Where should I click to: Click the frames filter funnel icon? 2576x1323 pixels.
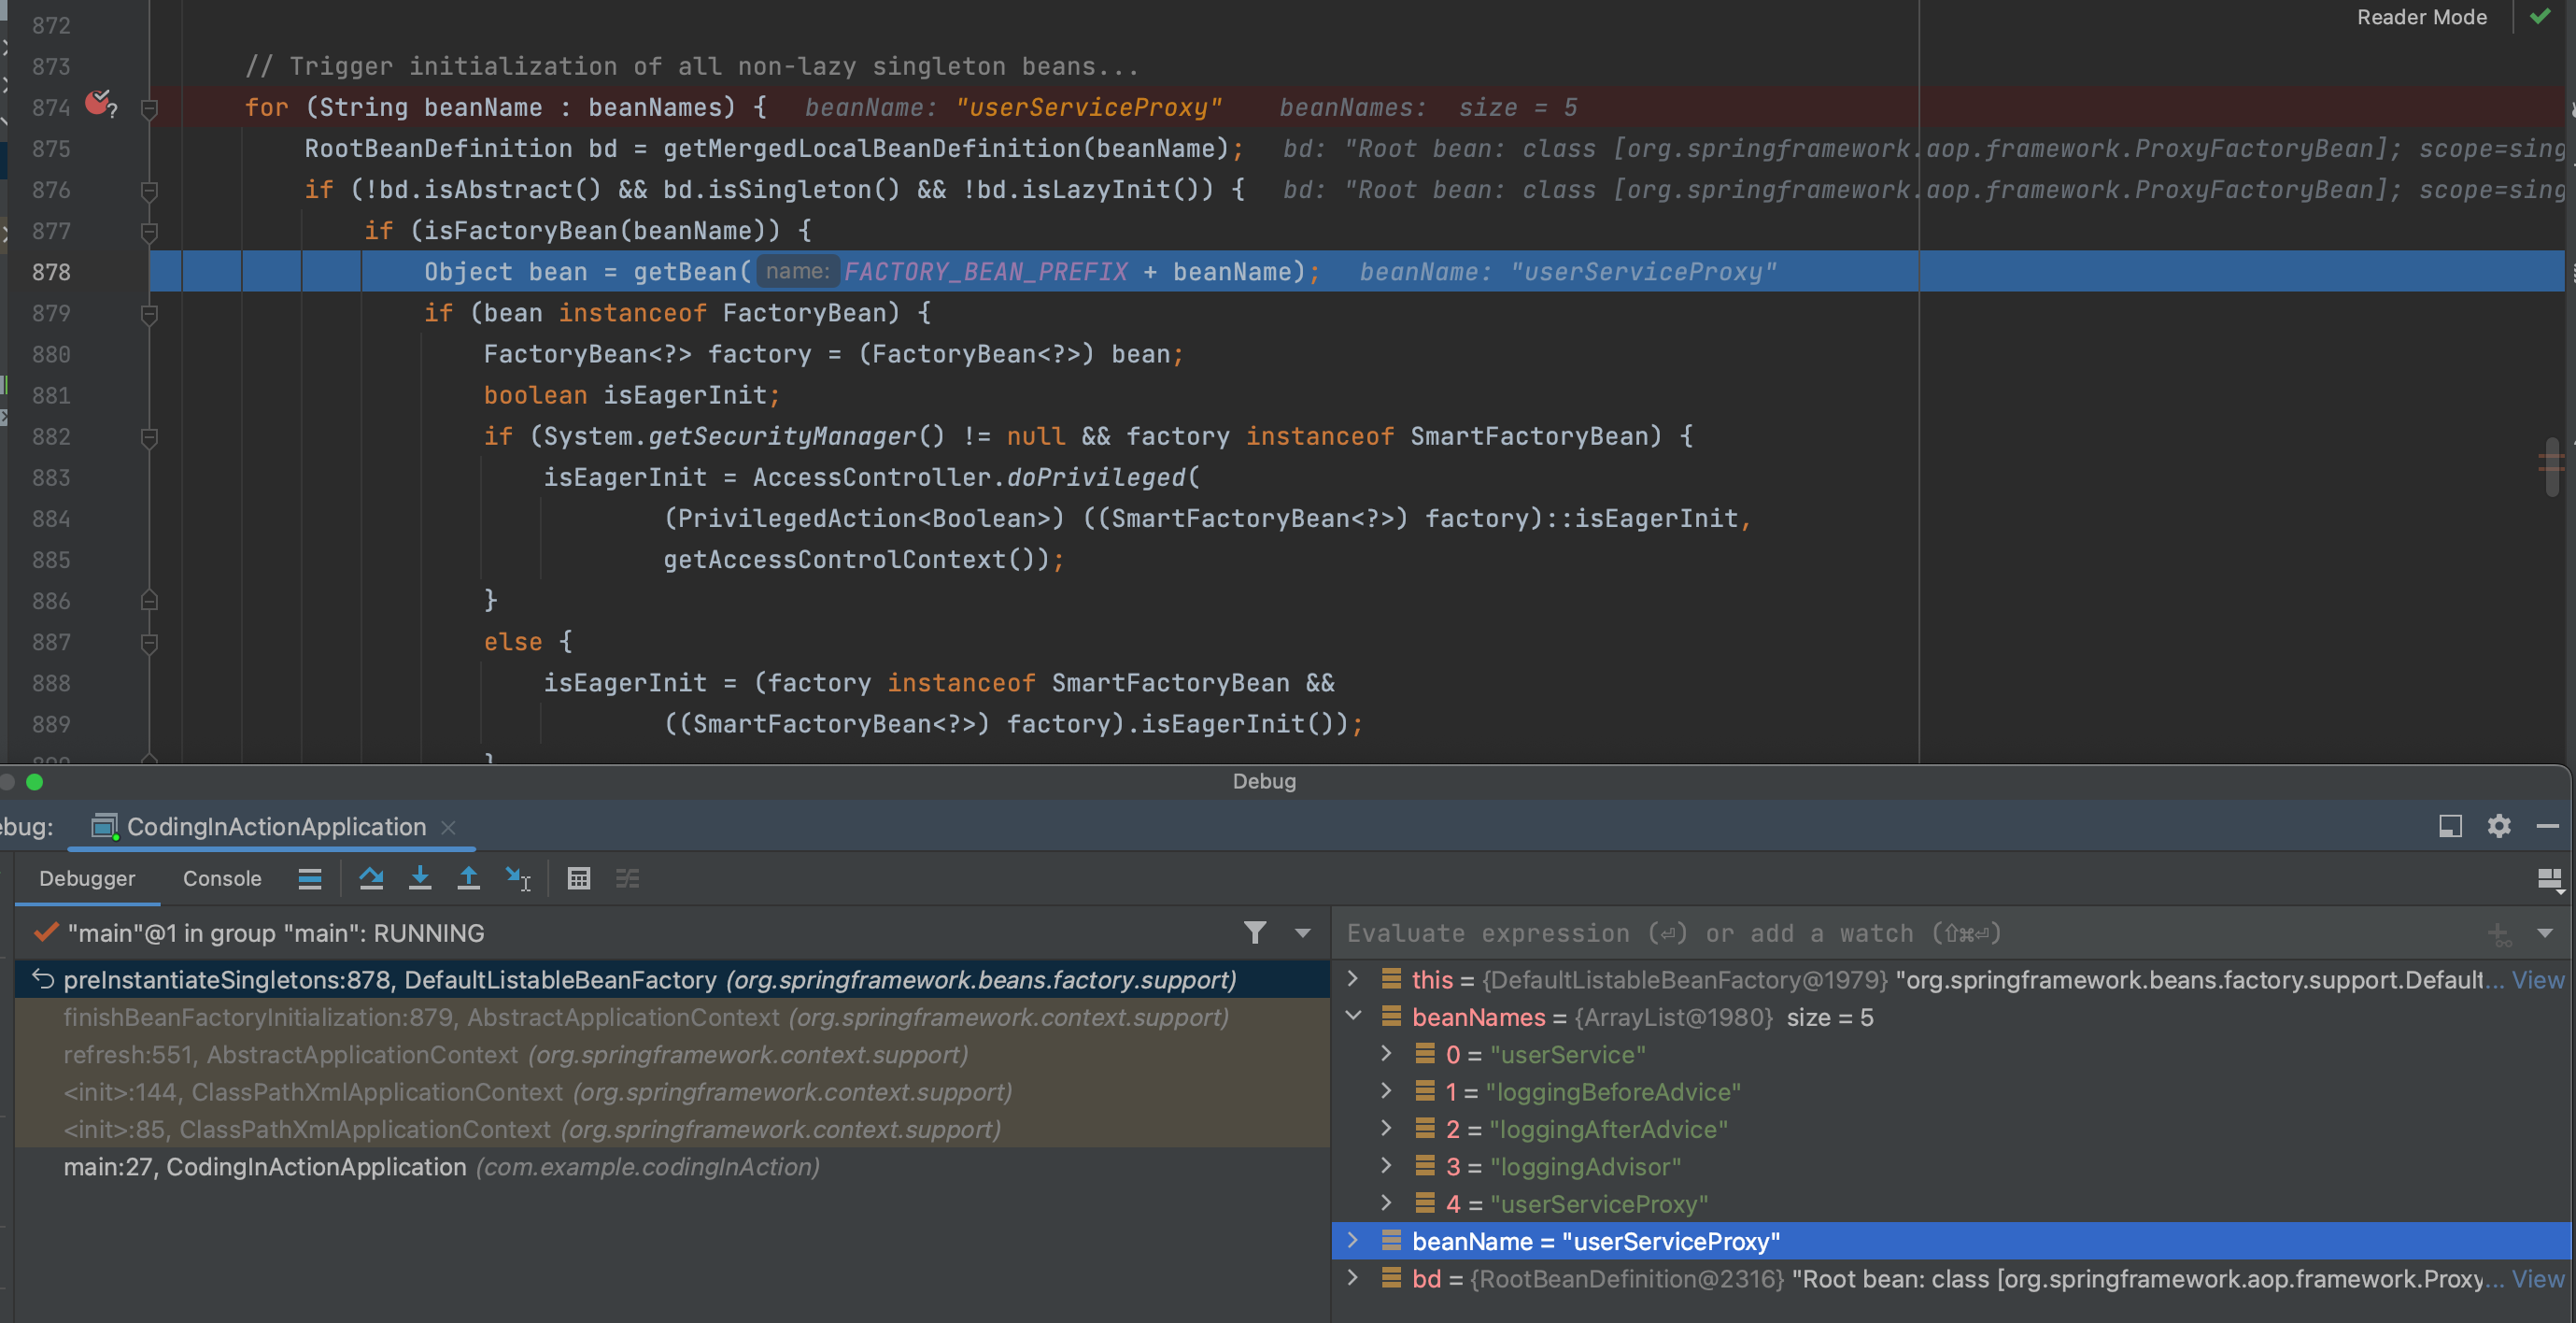[x=1255, y=932]
